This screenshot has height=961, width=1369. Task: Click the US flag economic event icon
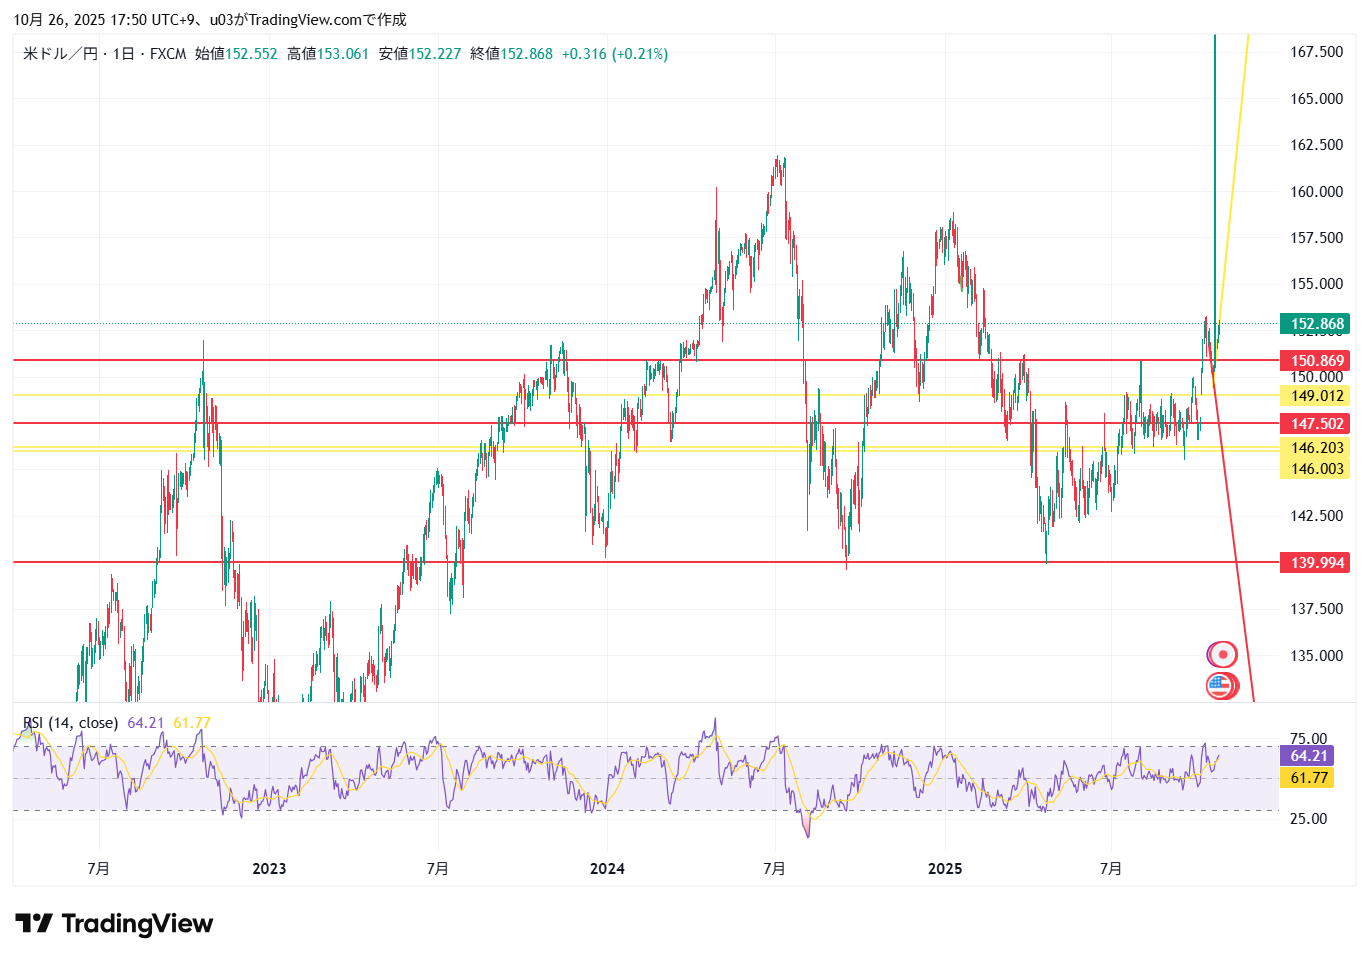[1220, 686]
